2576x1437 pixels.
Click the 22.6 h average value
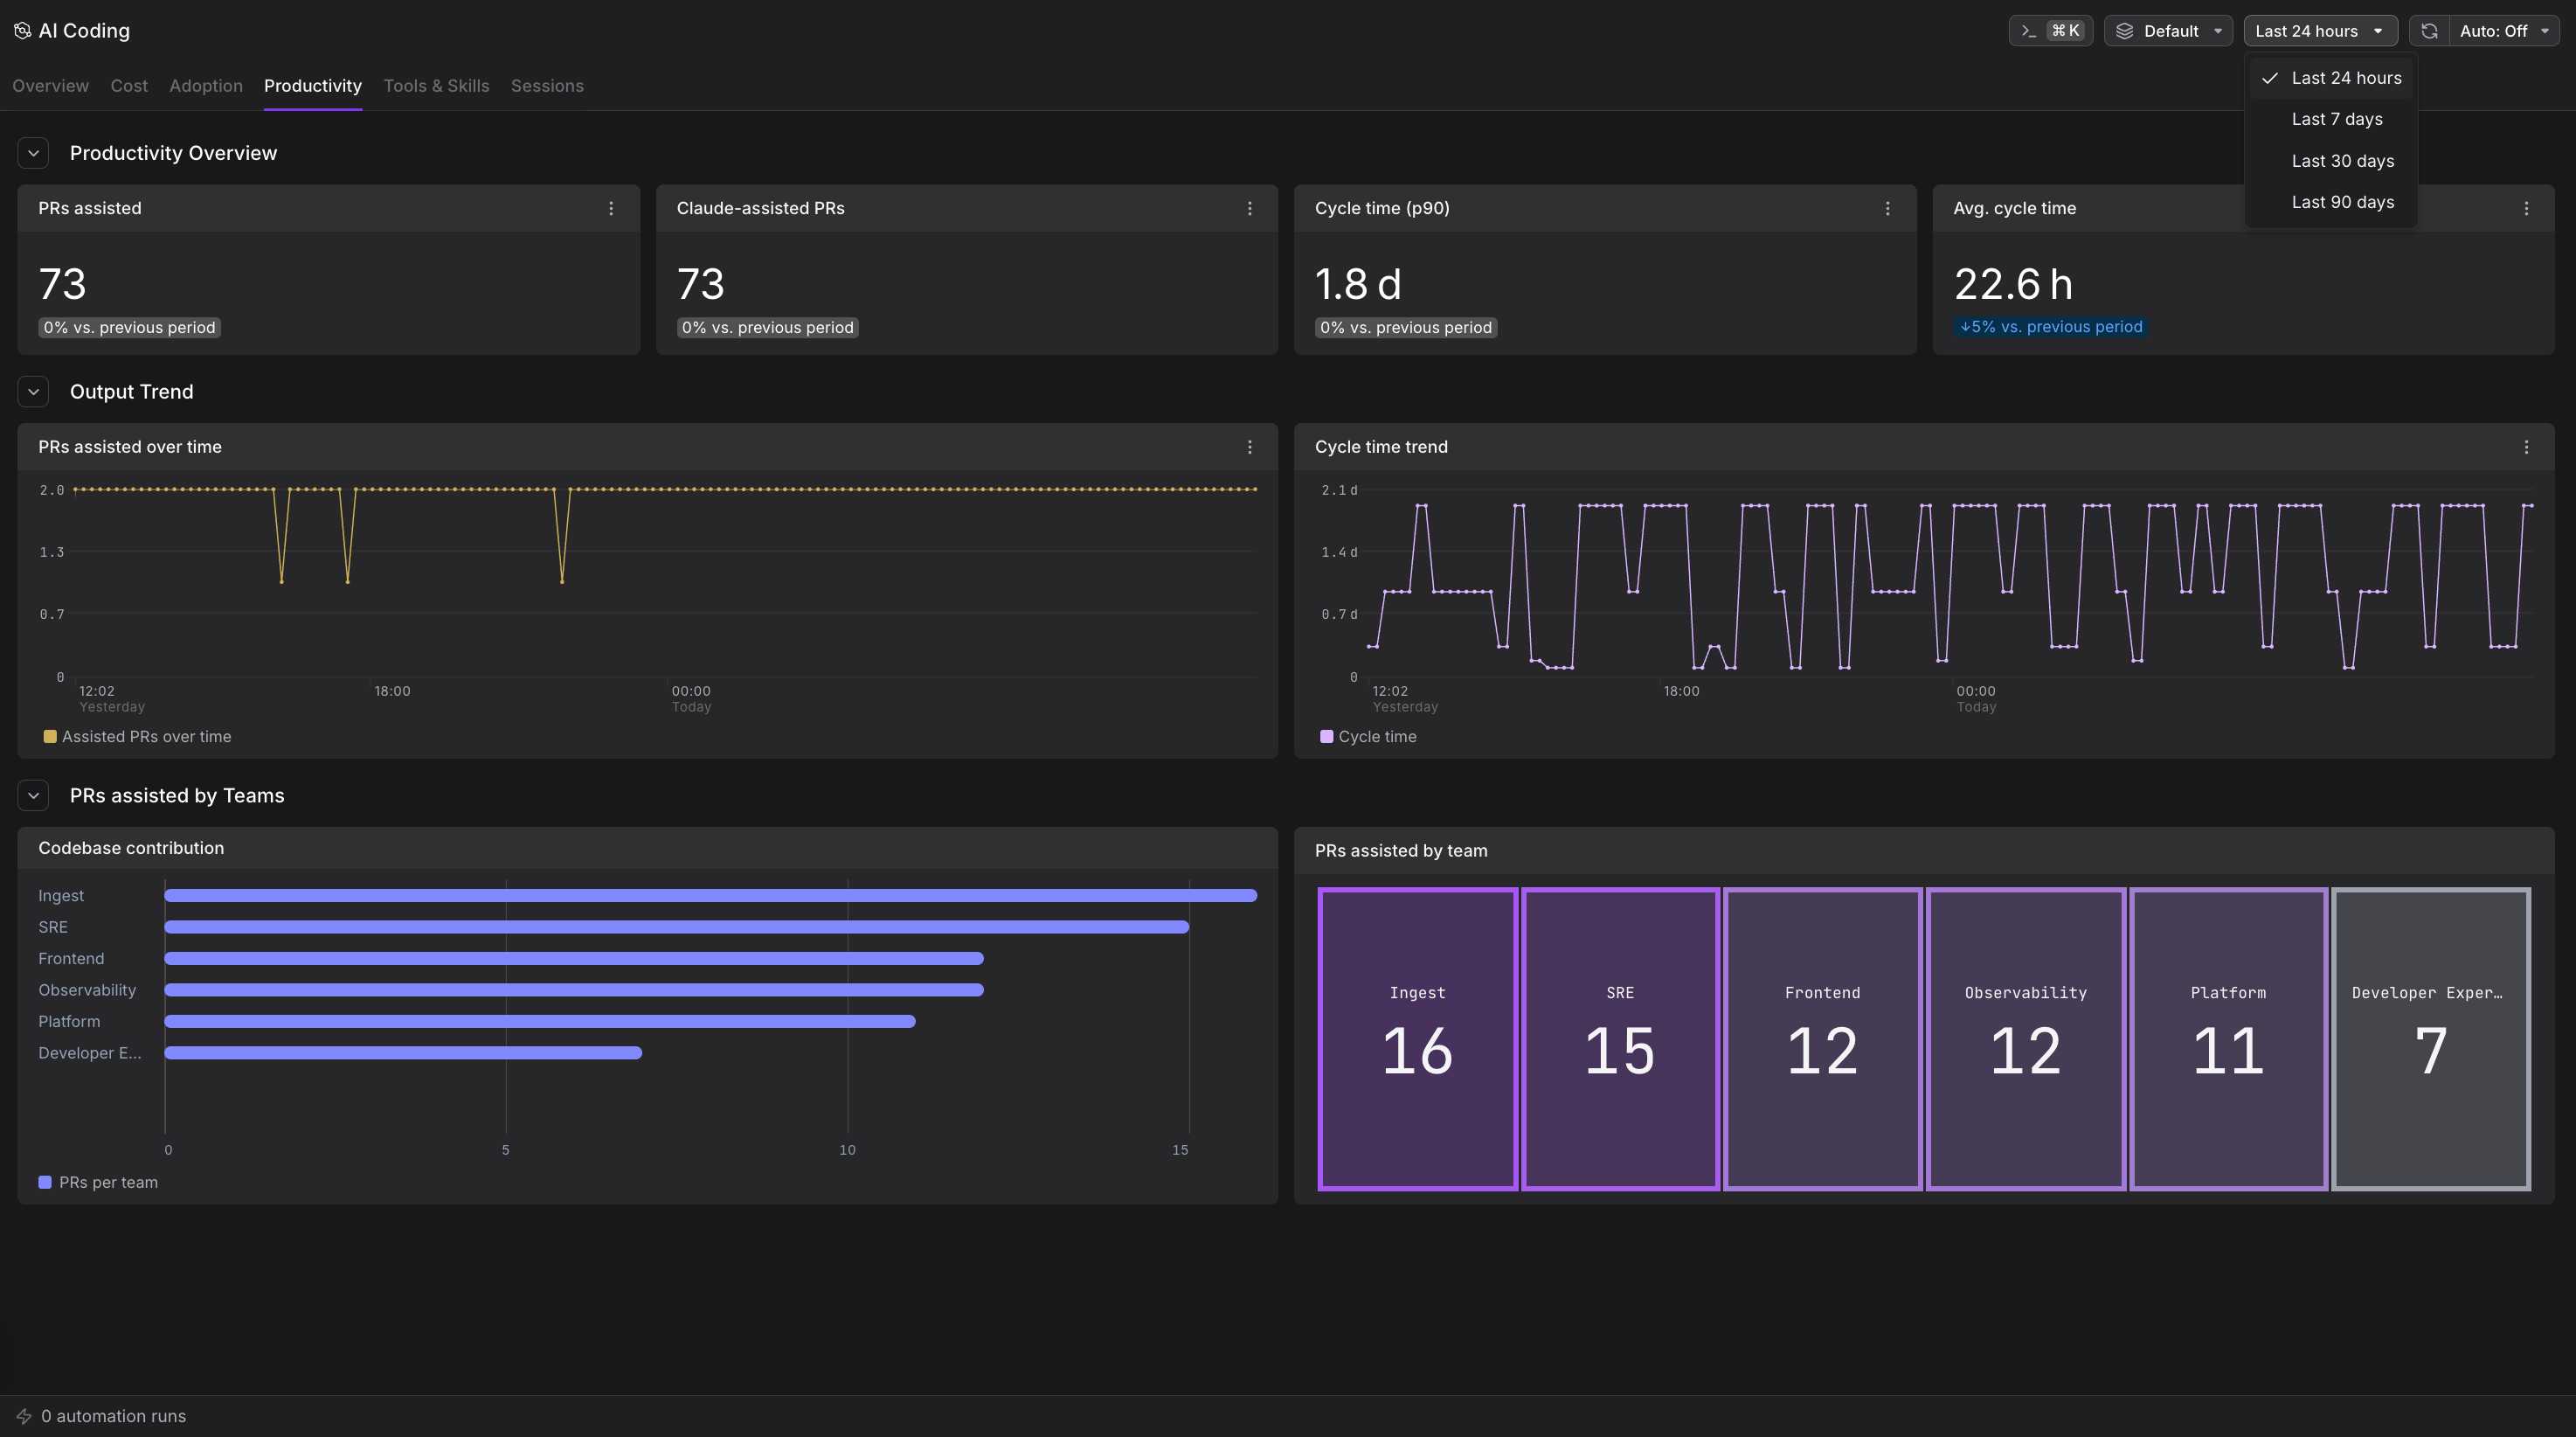coord(2013,284)
